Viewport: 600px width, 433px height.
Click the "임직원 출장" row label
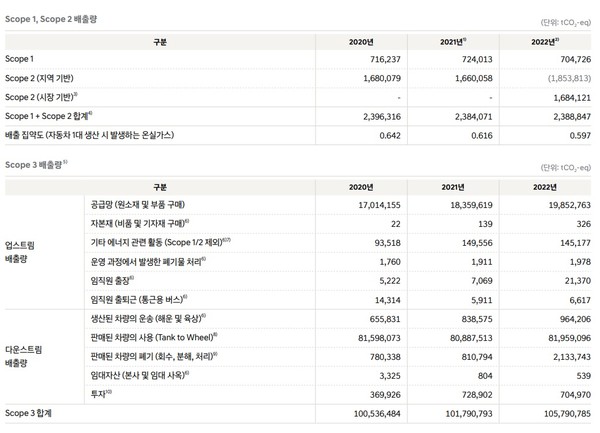click(x=112, y=281)
